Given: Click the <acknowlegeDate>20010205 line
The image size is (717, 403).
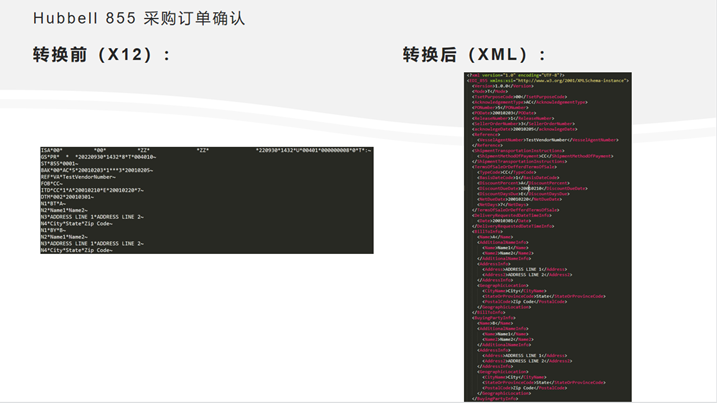Looking at the screenshot, I should coord(524,129).
